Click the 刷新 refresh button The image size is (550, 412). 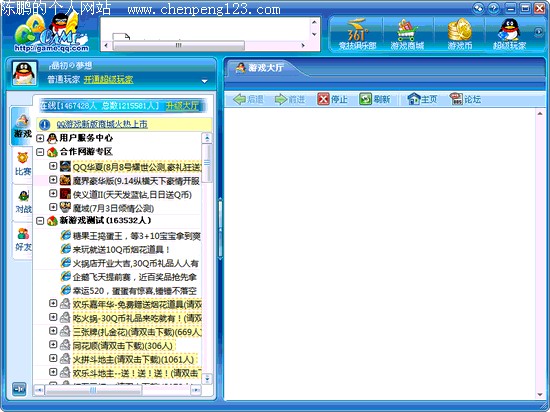[x=374, y=100]
